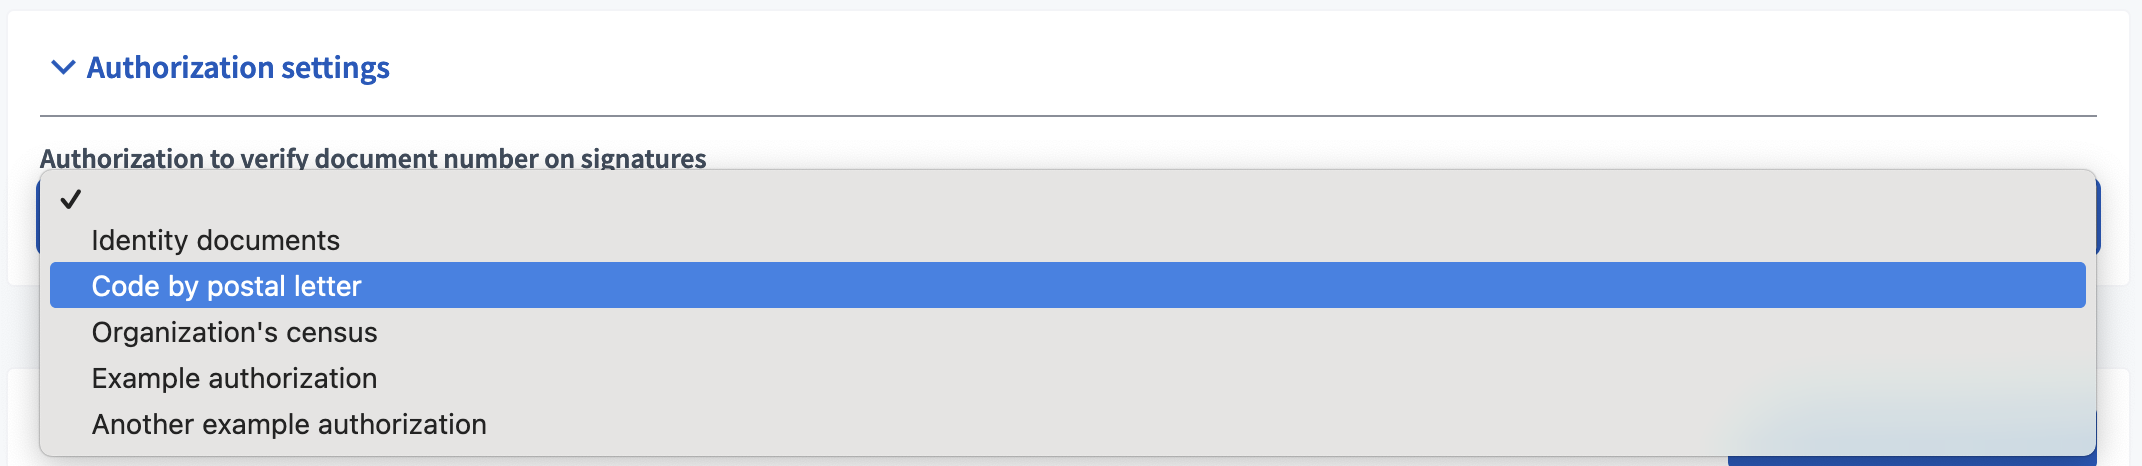The image size is (2142, 466).
Task: Click the select field's left blue border
Action: (38, 215)
